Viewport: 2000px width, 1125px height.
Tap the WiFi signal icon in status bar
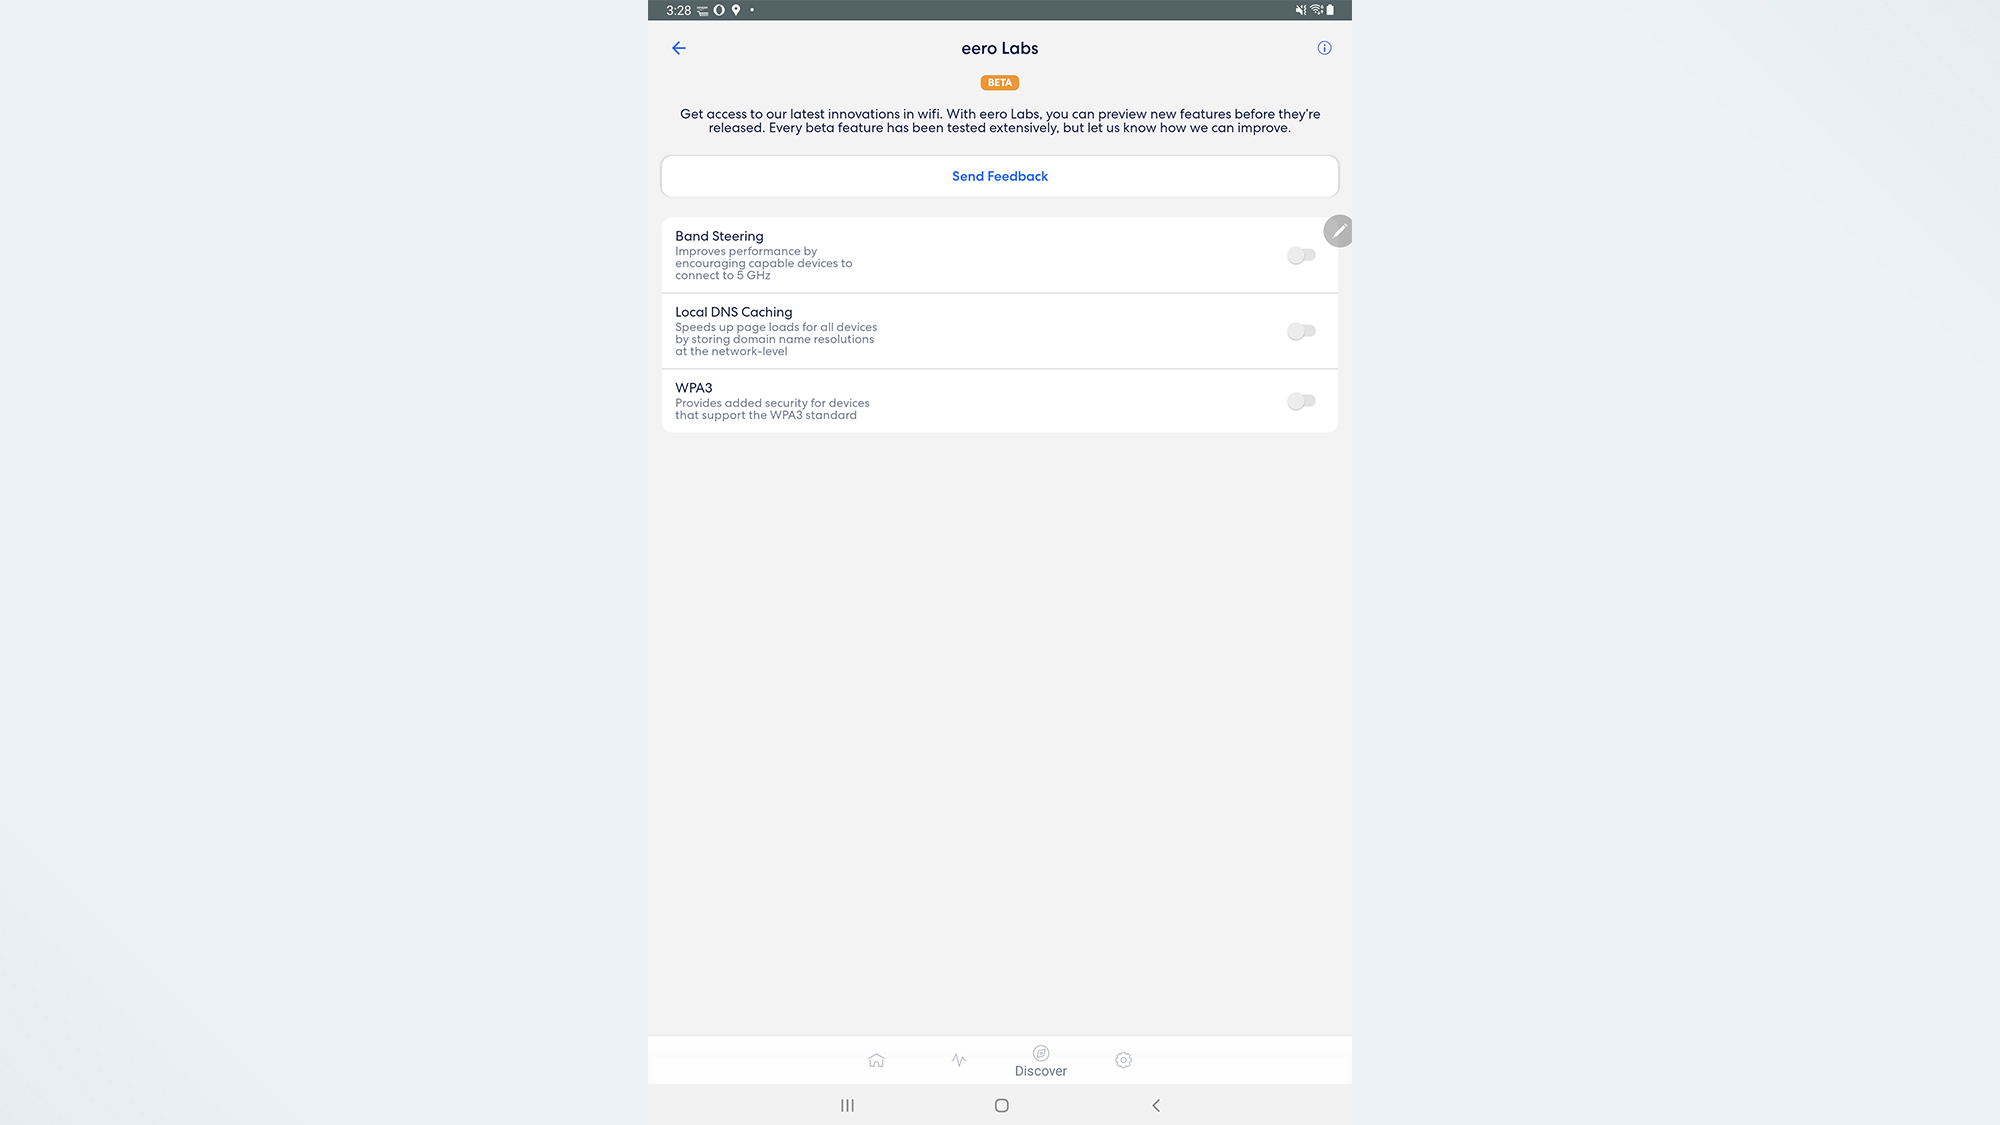coord(1313,10)
